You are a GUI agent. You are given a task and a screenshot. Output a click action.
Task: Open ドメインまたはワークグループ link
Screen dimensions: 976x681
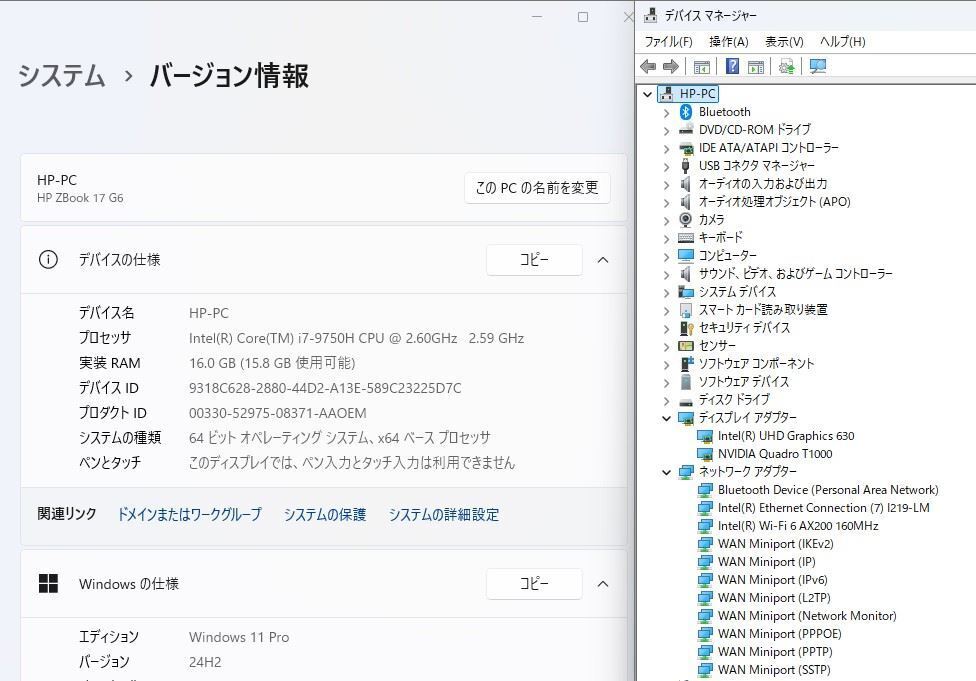pos(190,515)
